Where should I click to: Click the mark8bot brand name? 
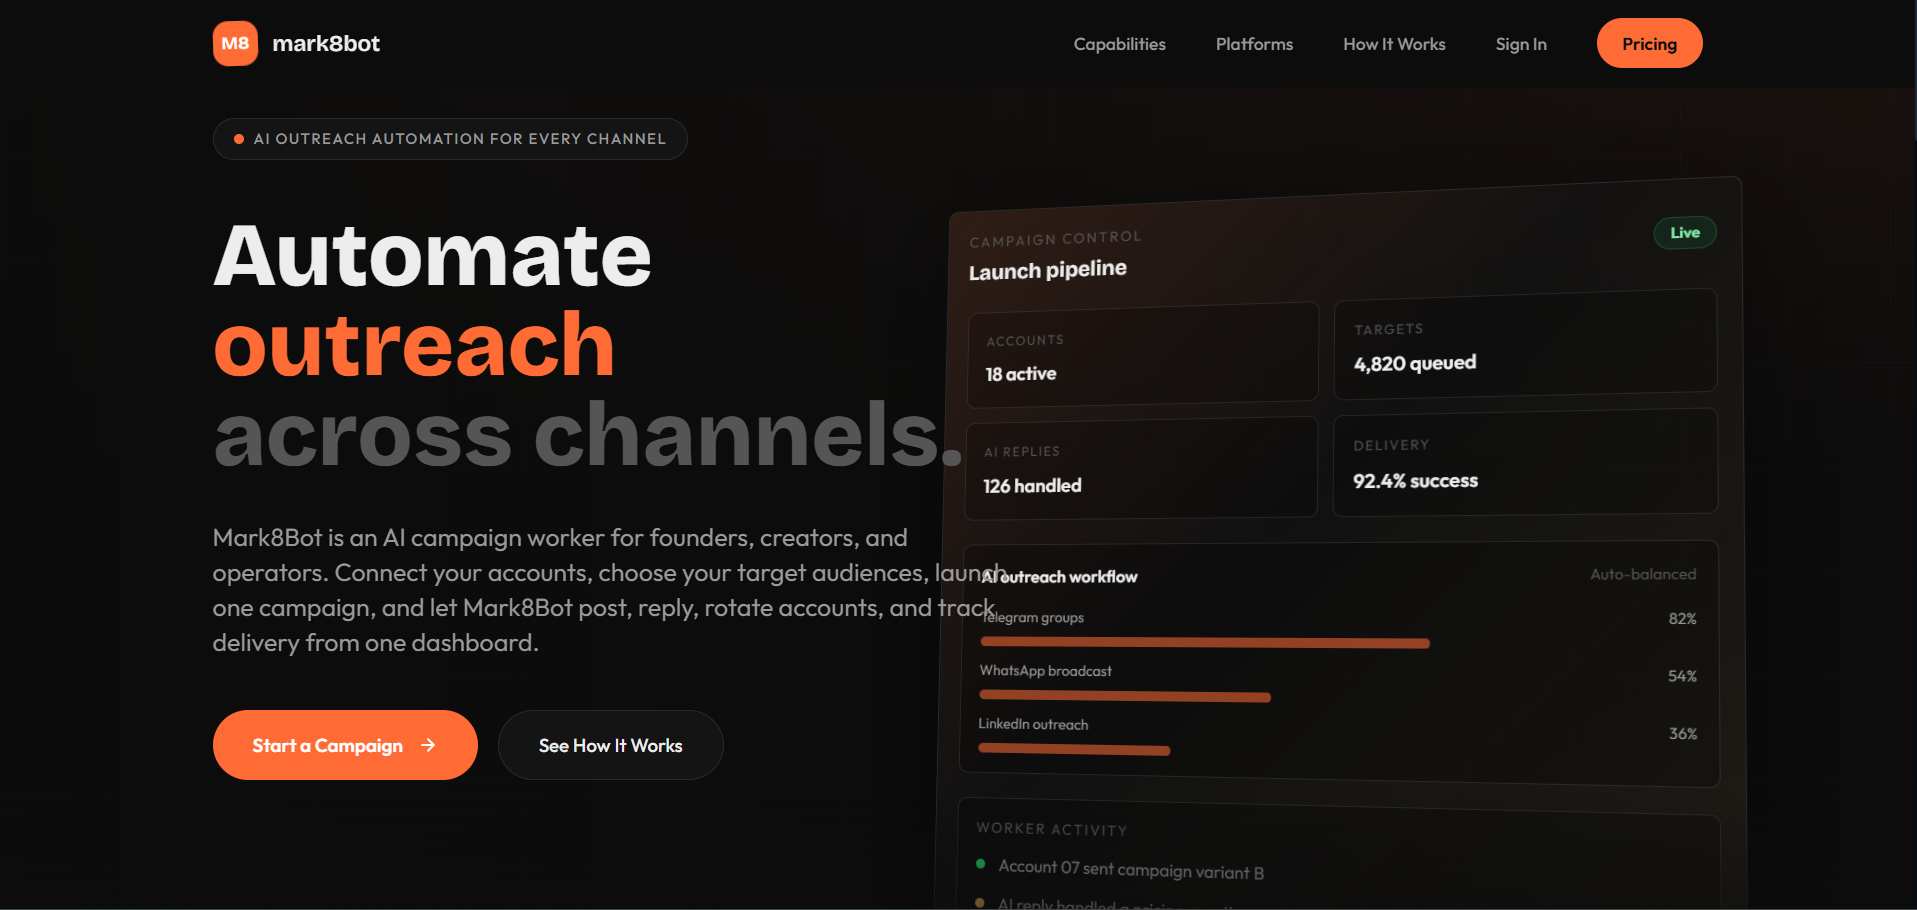point(326,44)
